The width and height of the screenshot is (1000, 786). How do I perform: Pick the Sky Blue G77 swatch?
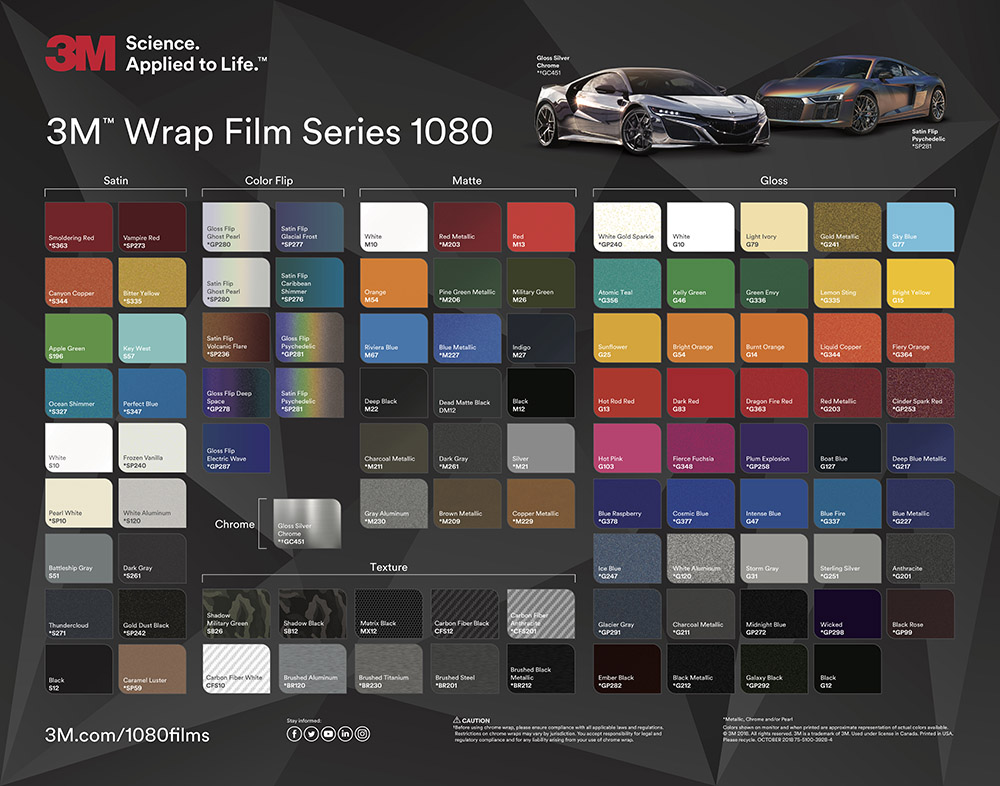920,227
